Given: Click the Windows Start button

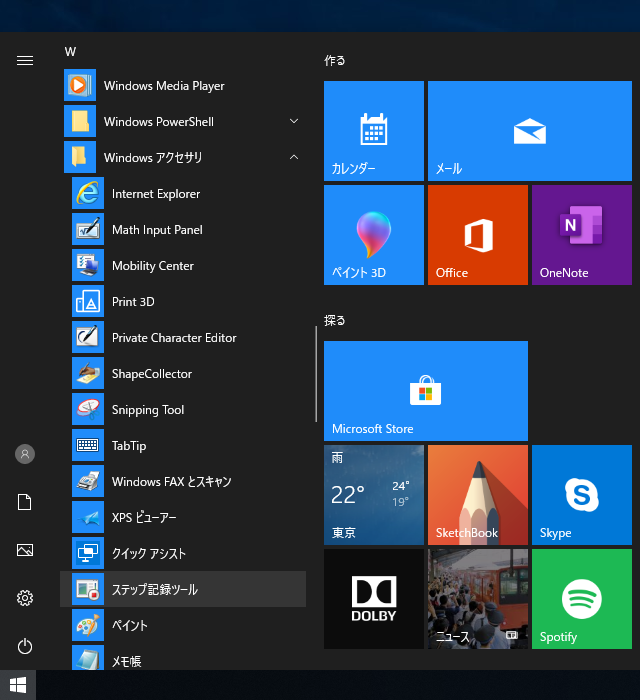Looking at the screenshot, I should tap(18, 685).
